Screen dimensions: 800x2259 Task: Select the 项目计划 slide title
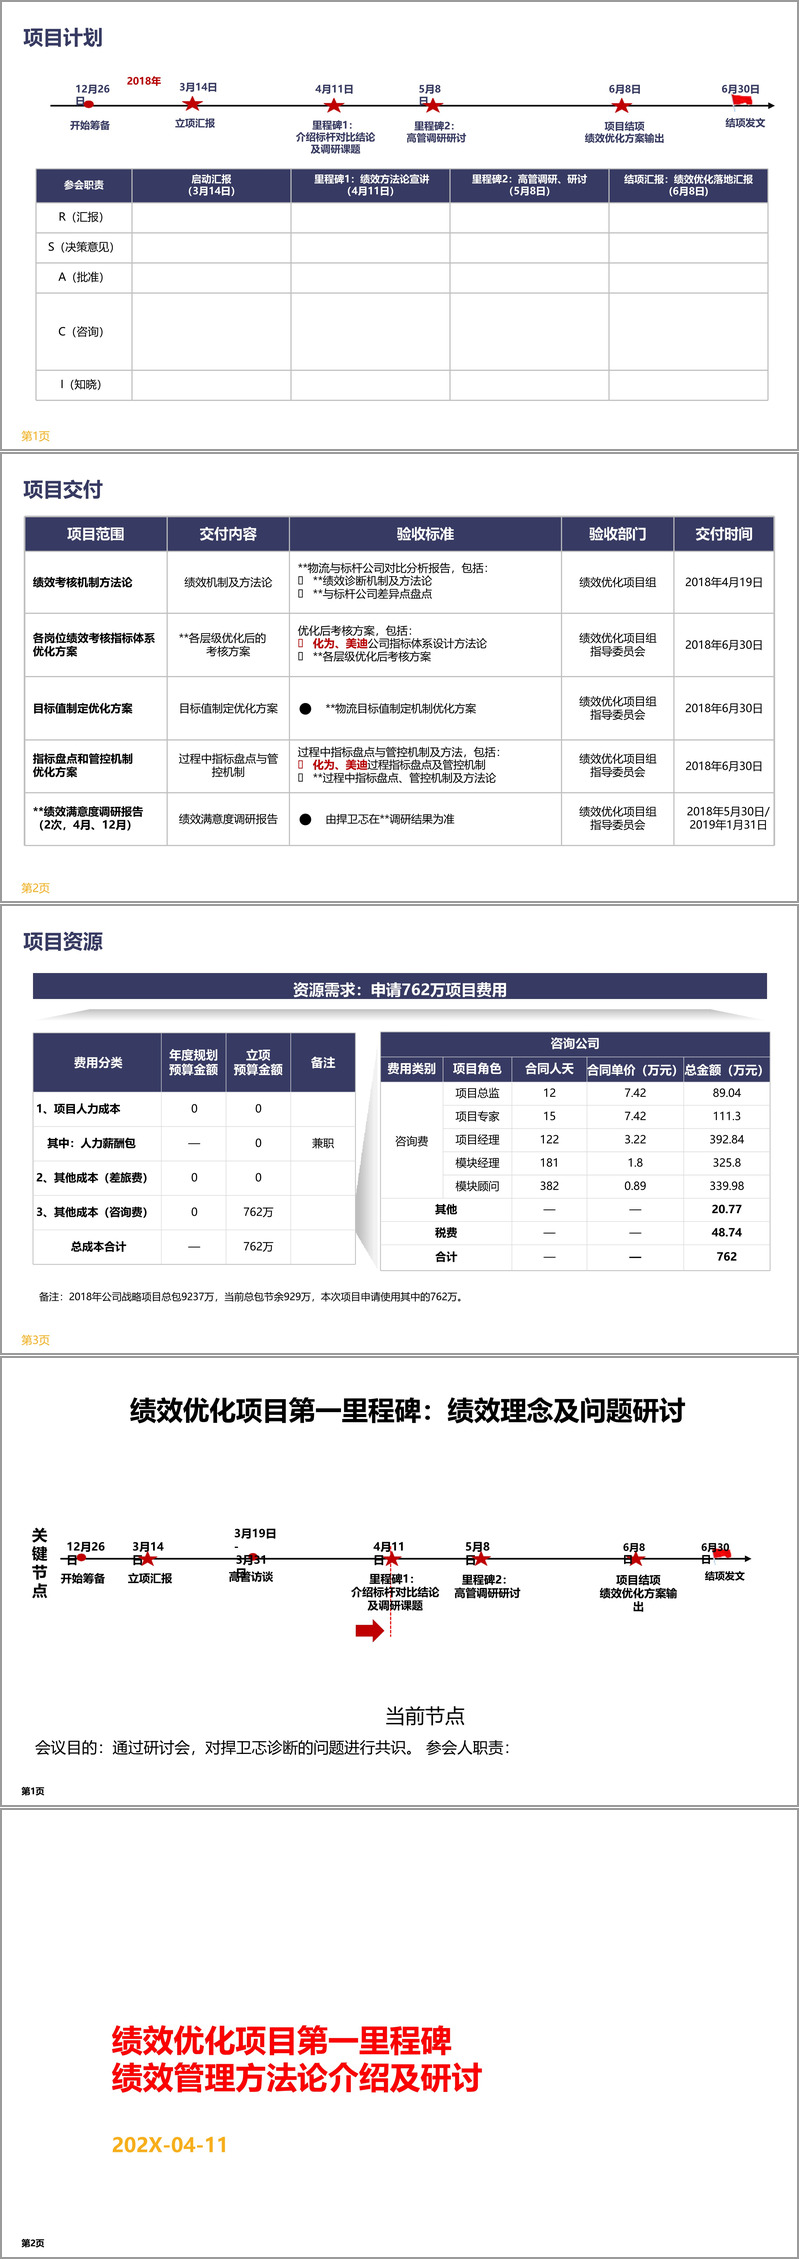63,38
